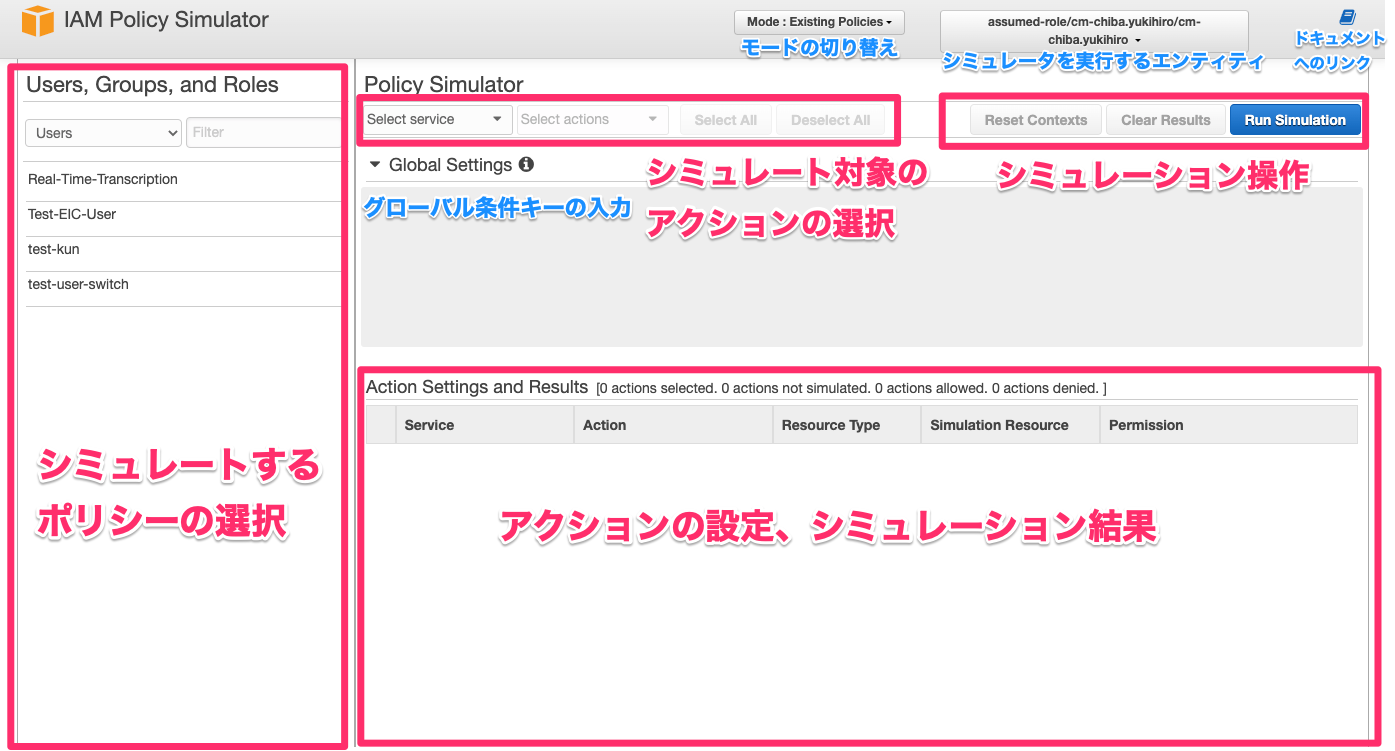Collapse the Global Settings section
Viewport: 1395px width, 751px height.
pyautogui.click(x=375, y=165)
